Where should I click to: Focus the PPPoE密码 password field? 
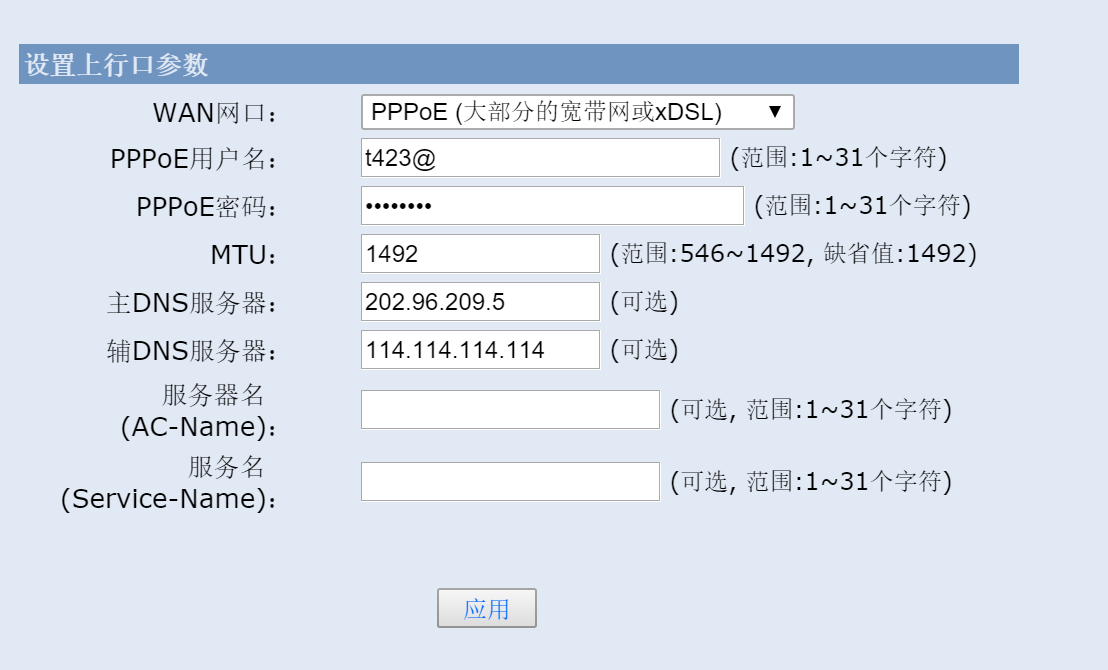pyautogui.click(x=551, y=206)
